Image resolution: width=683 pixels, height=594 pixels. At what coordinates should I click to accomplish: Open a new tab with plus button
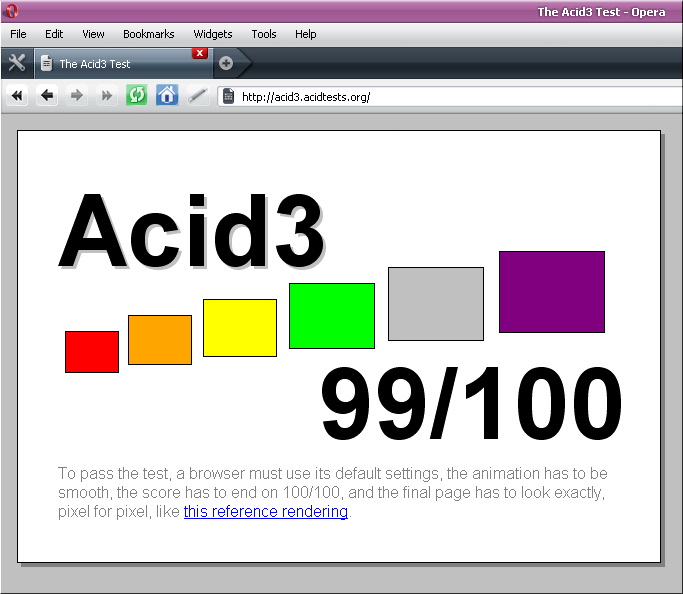[226, 64]
